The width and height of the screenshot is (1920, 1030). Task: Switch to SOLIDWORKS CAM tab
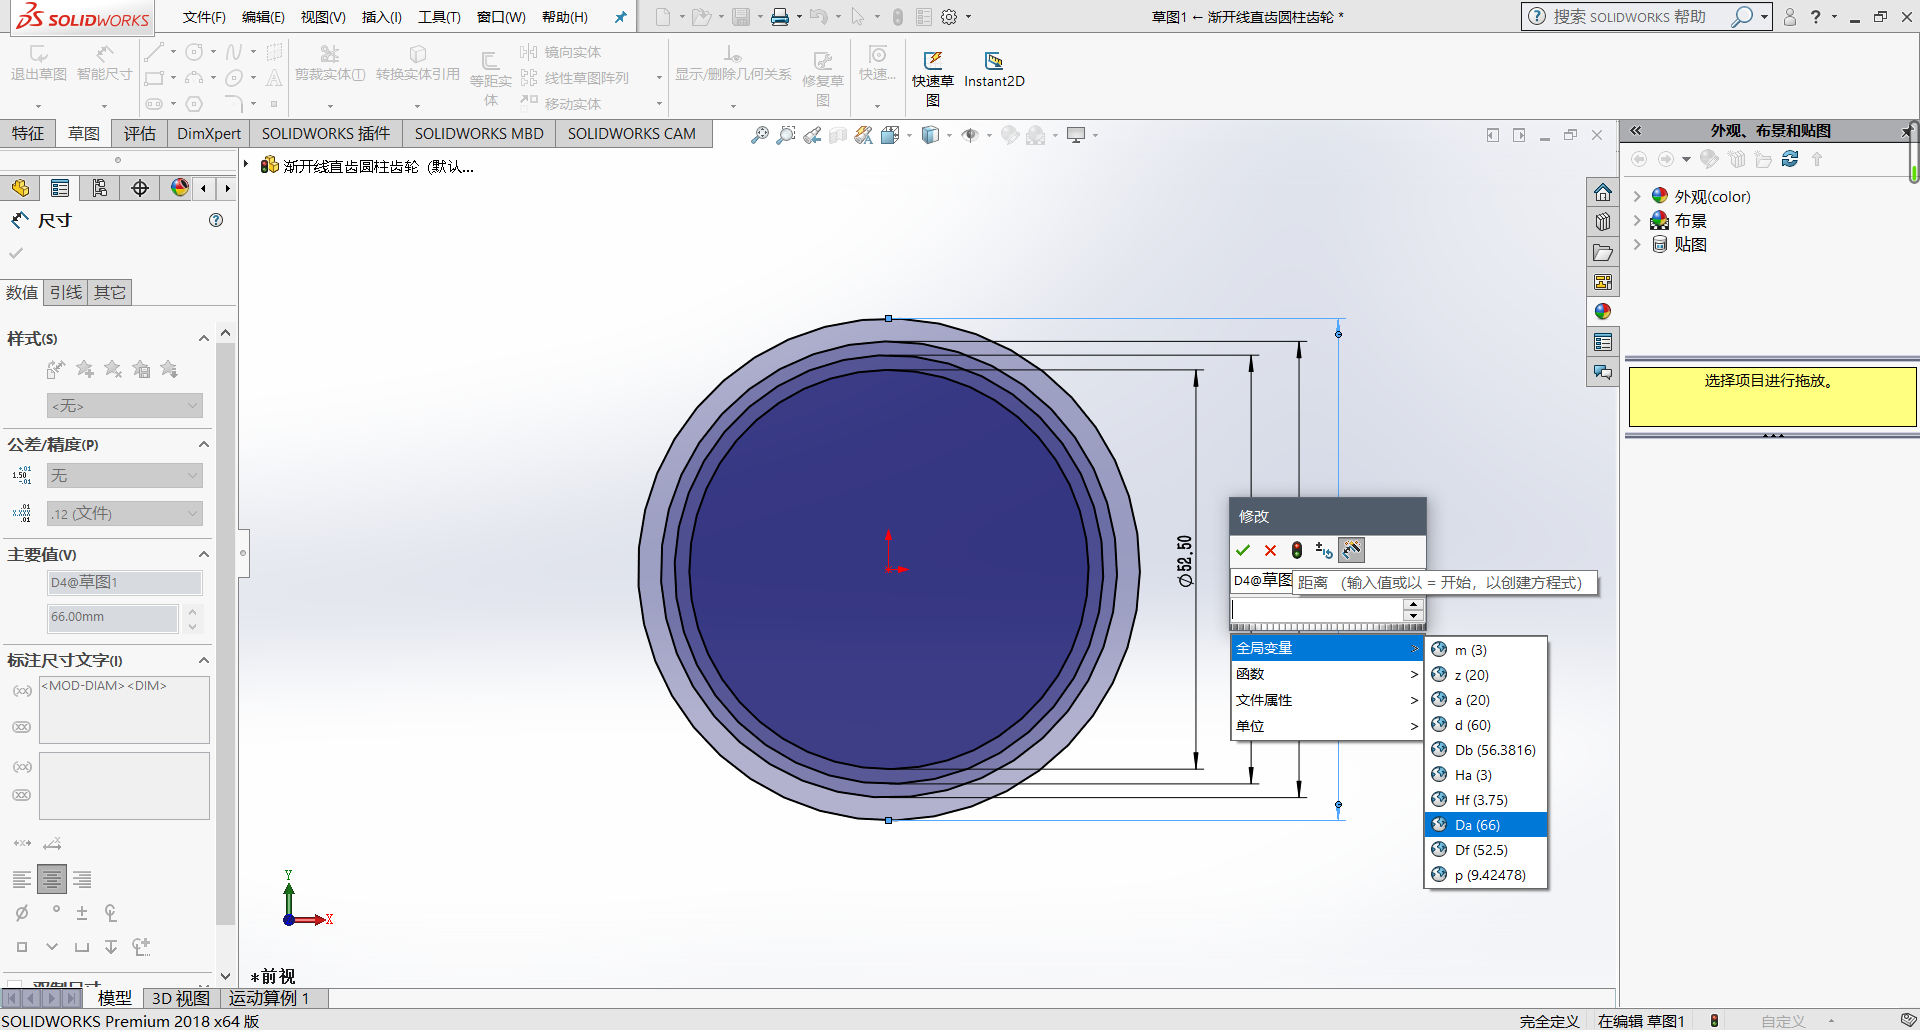tap(632, 133)
